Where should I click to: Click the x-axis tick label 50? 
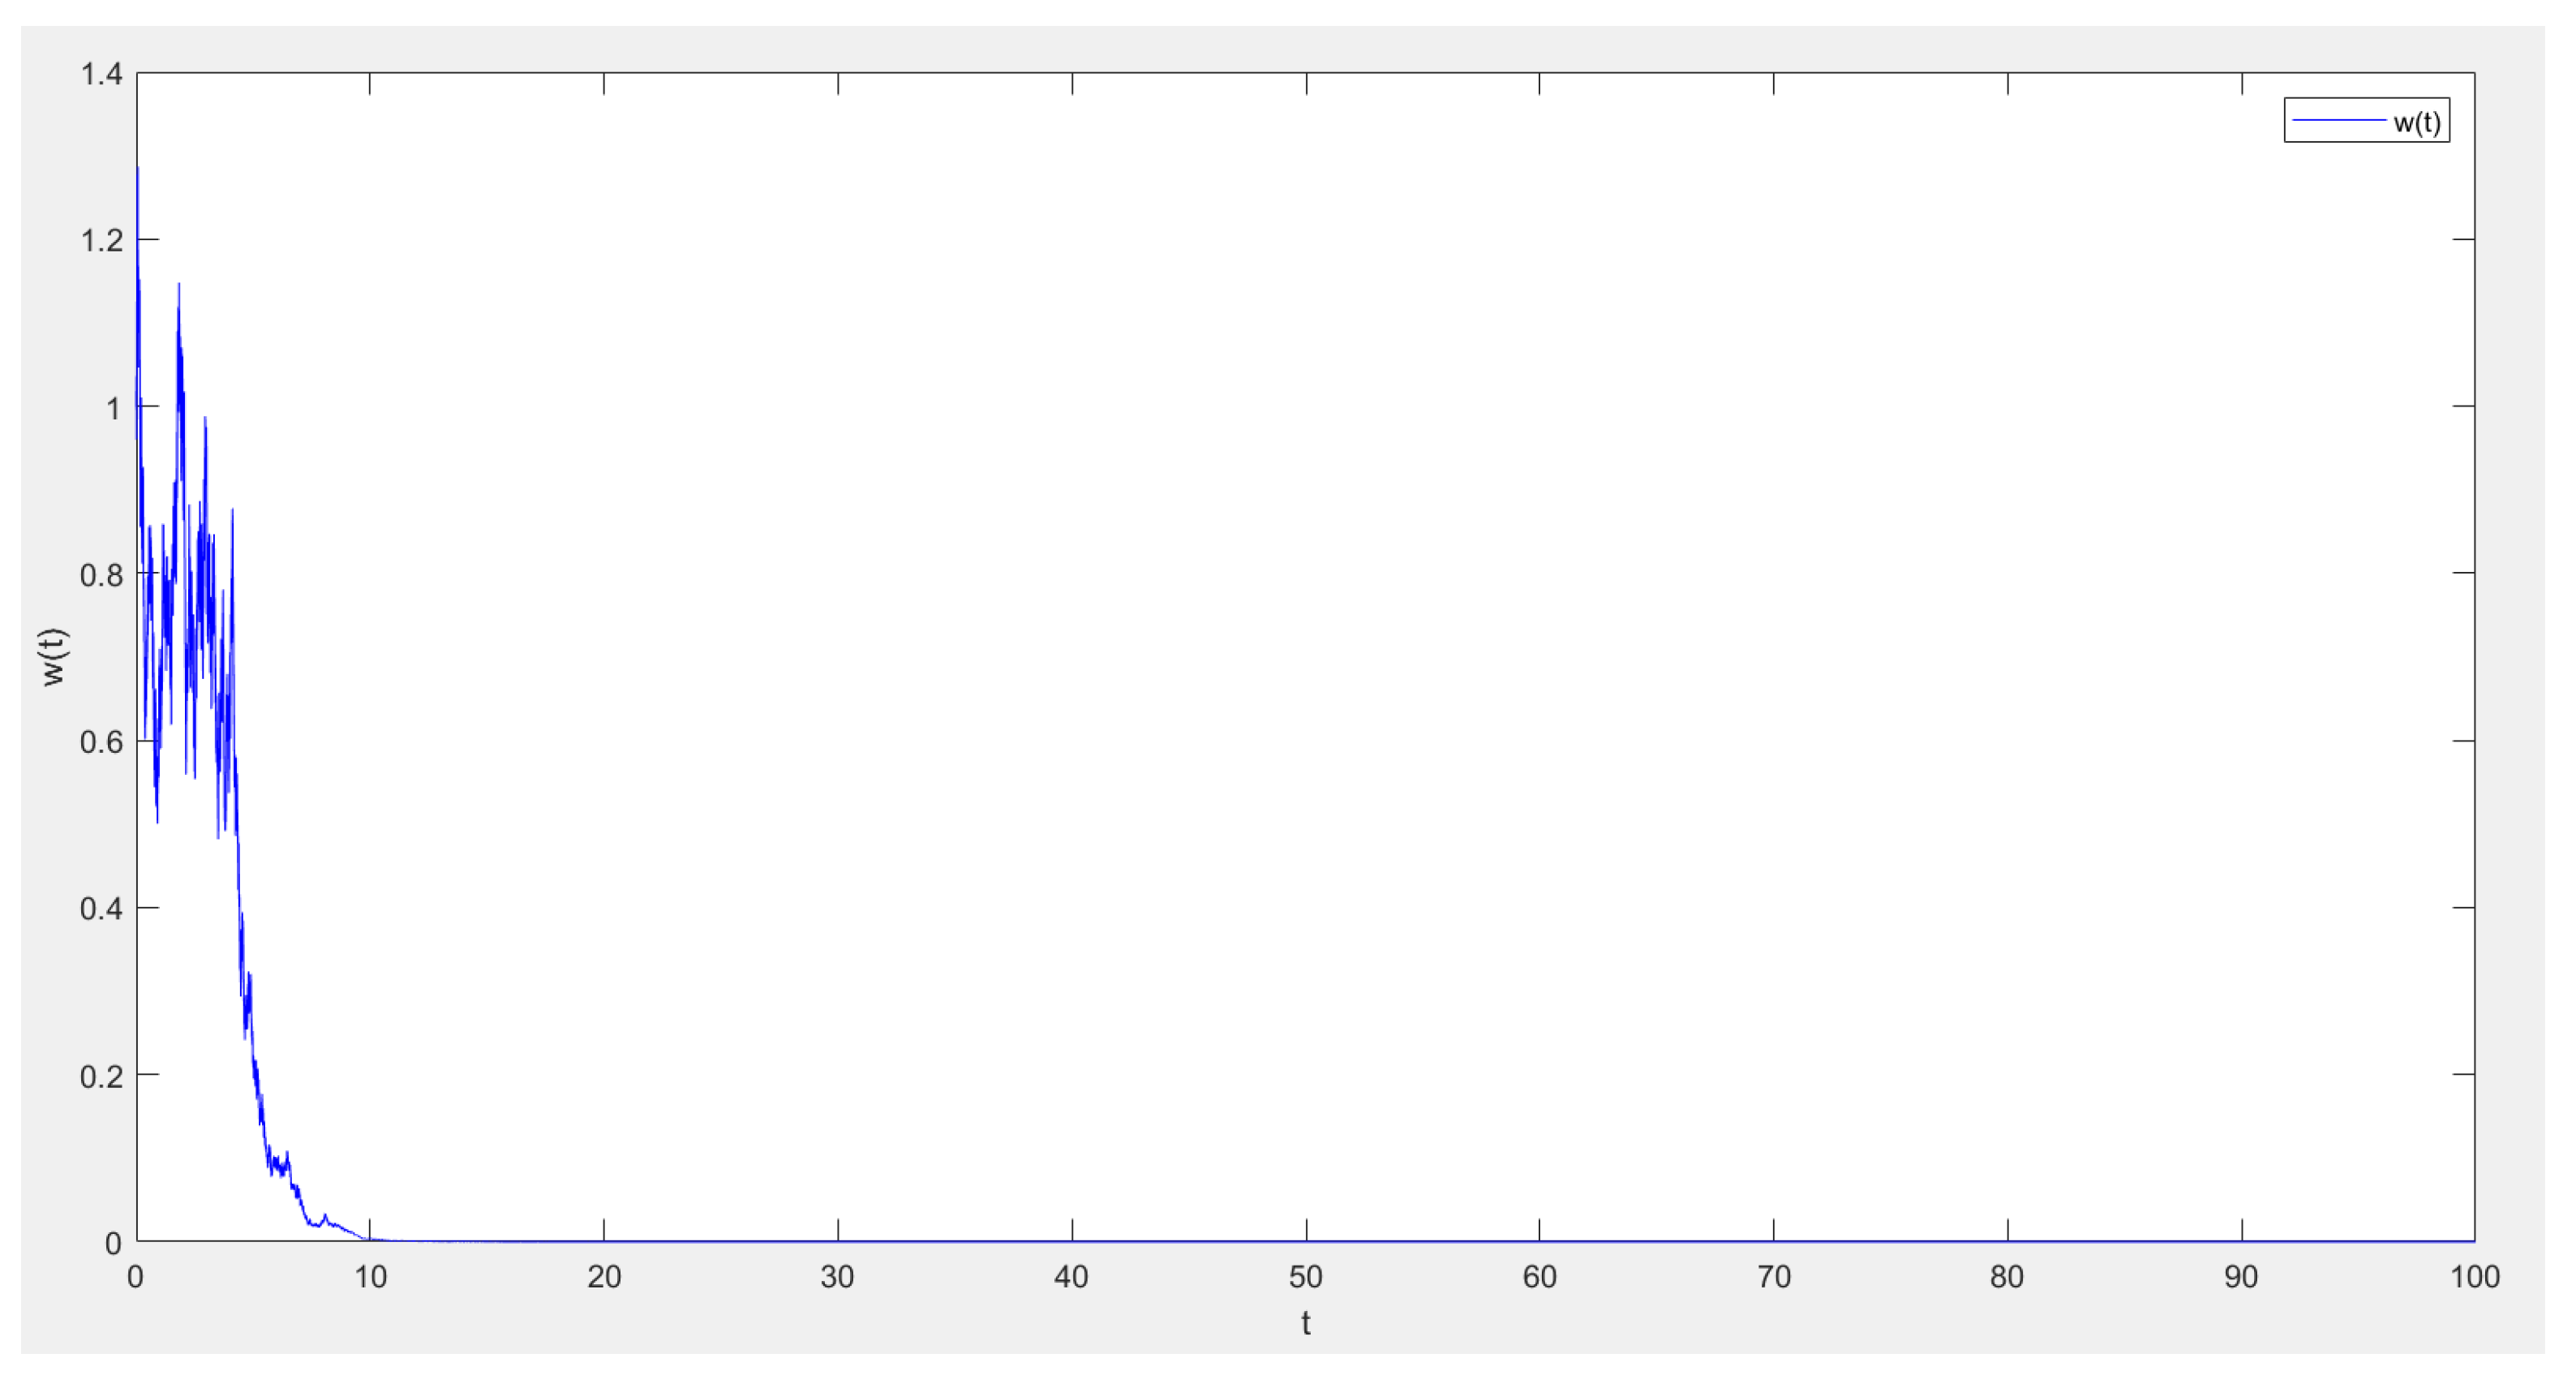tap(1305, 1277)
